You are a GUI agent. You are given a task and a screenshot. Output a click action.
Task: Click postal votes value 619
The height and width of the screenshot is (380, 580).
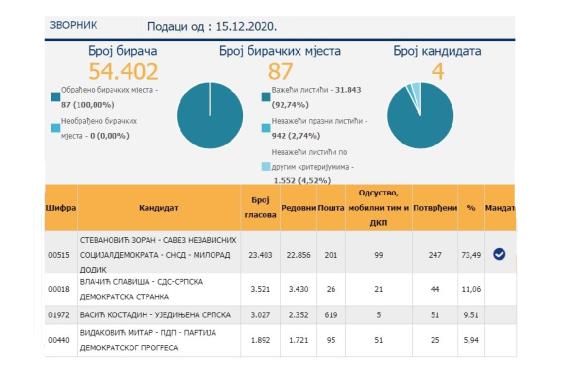tap(331, 315)
